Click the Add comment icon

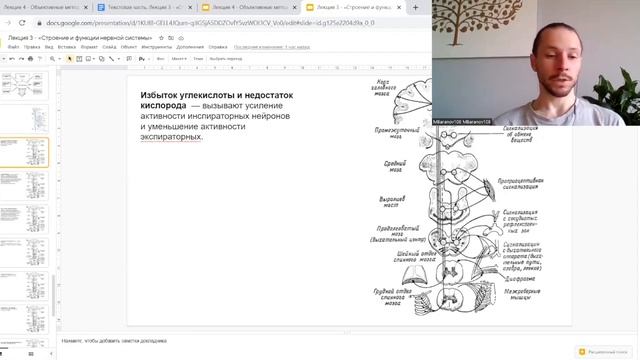click(129, 59)
